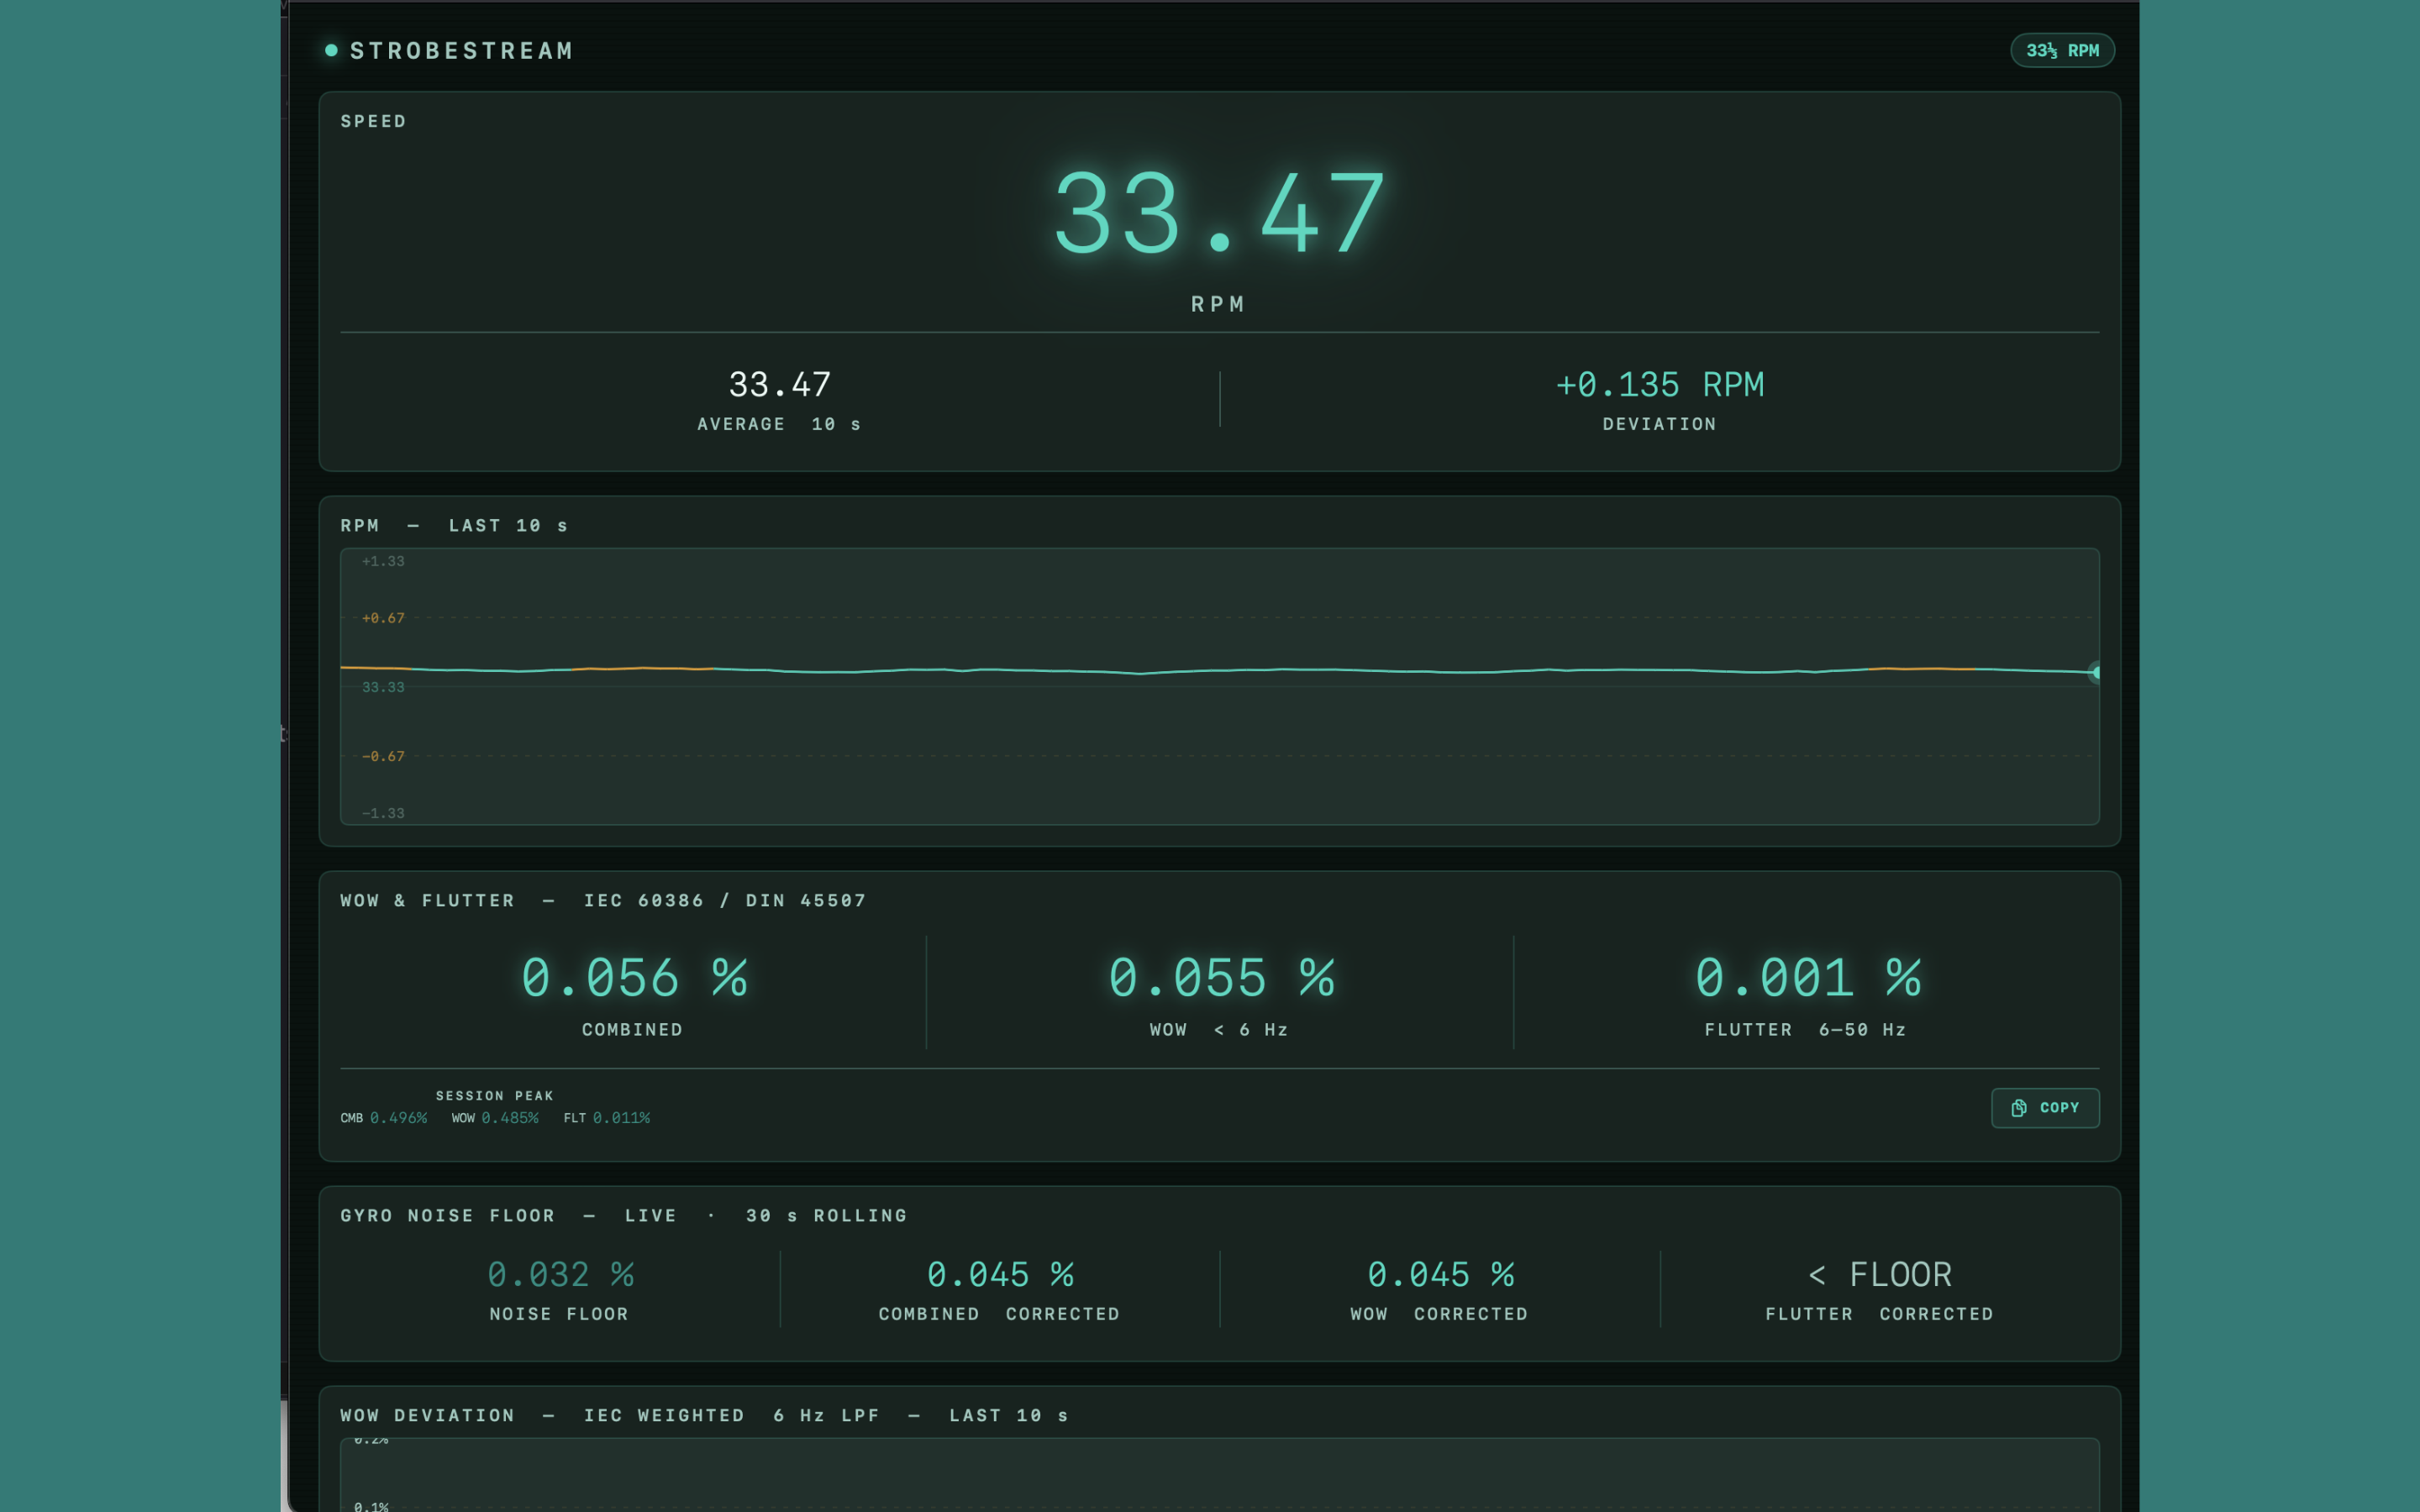Click the RPM — LAST 10 s chart heading
Screen dimensions: 2420x1512
coord(454,526)
